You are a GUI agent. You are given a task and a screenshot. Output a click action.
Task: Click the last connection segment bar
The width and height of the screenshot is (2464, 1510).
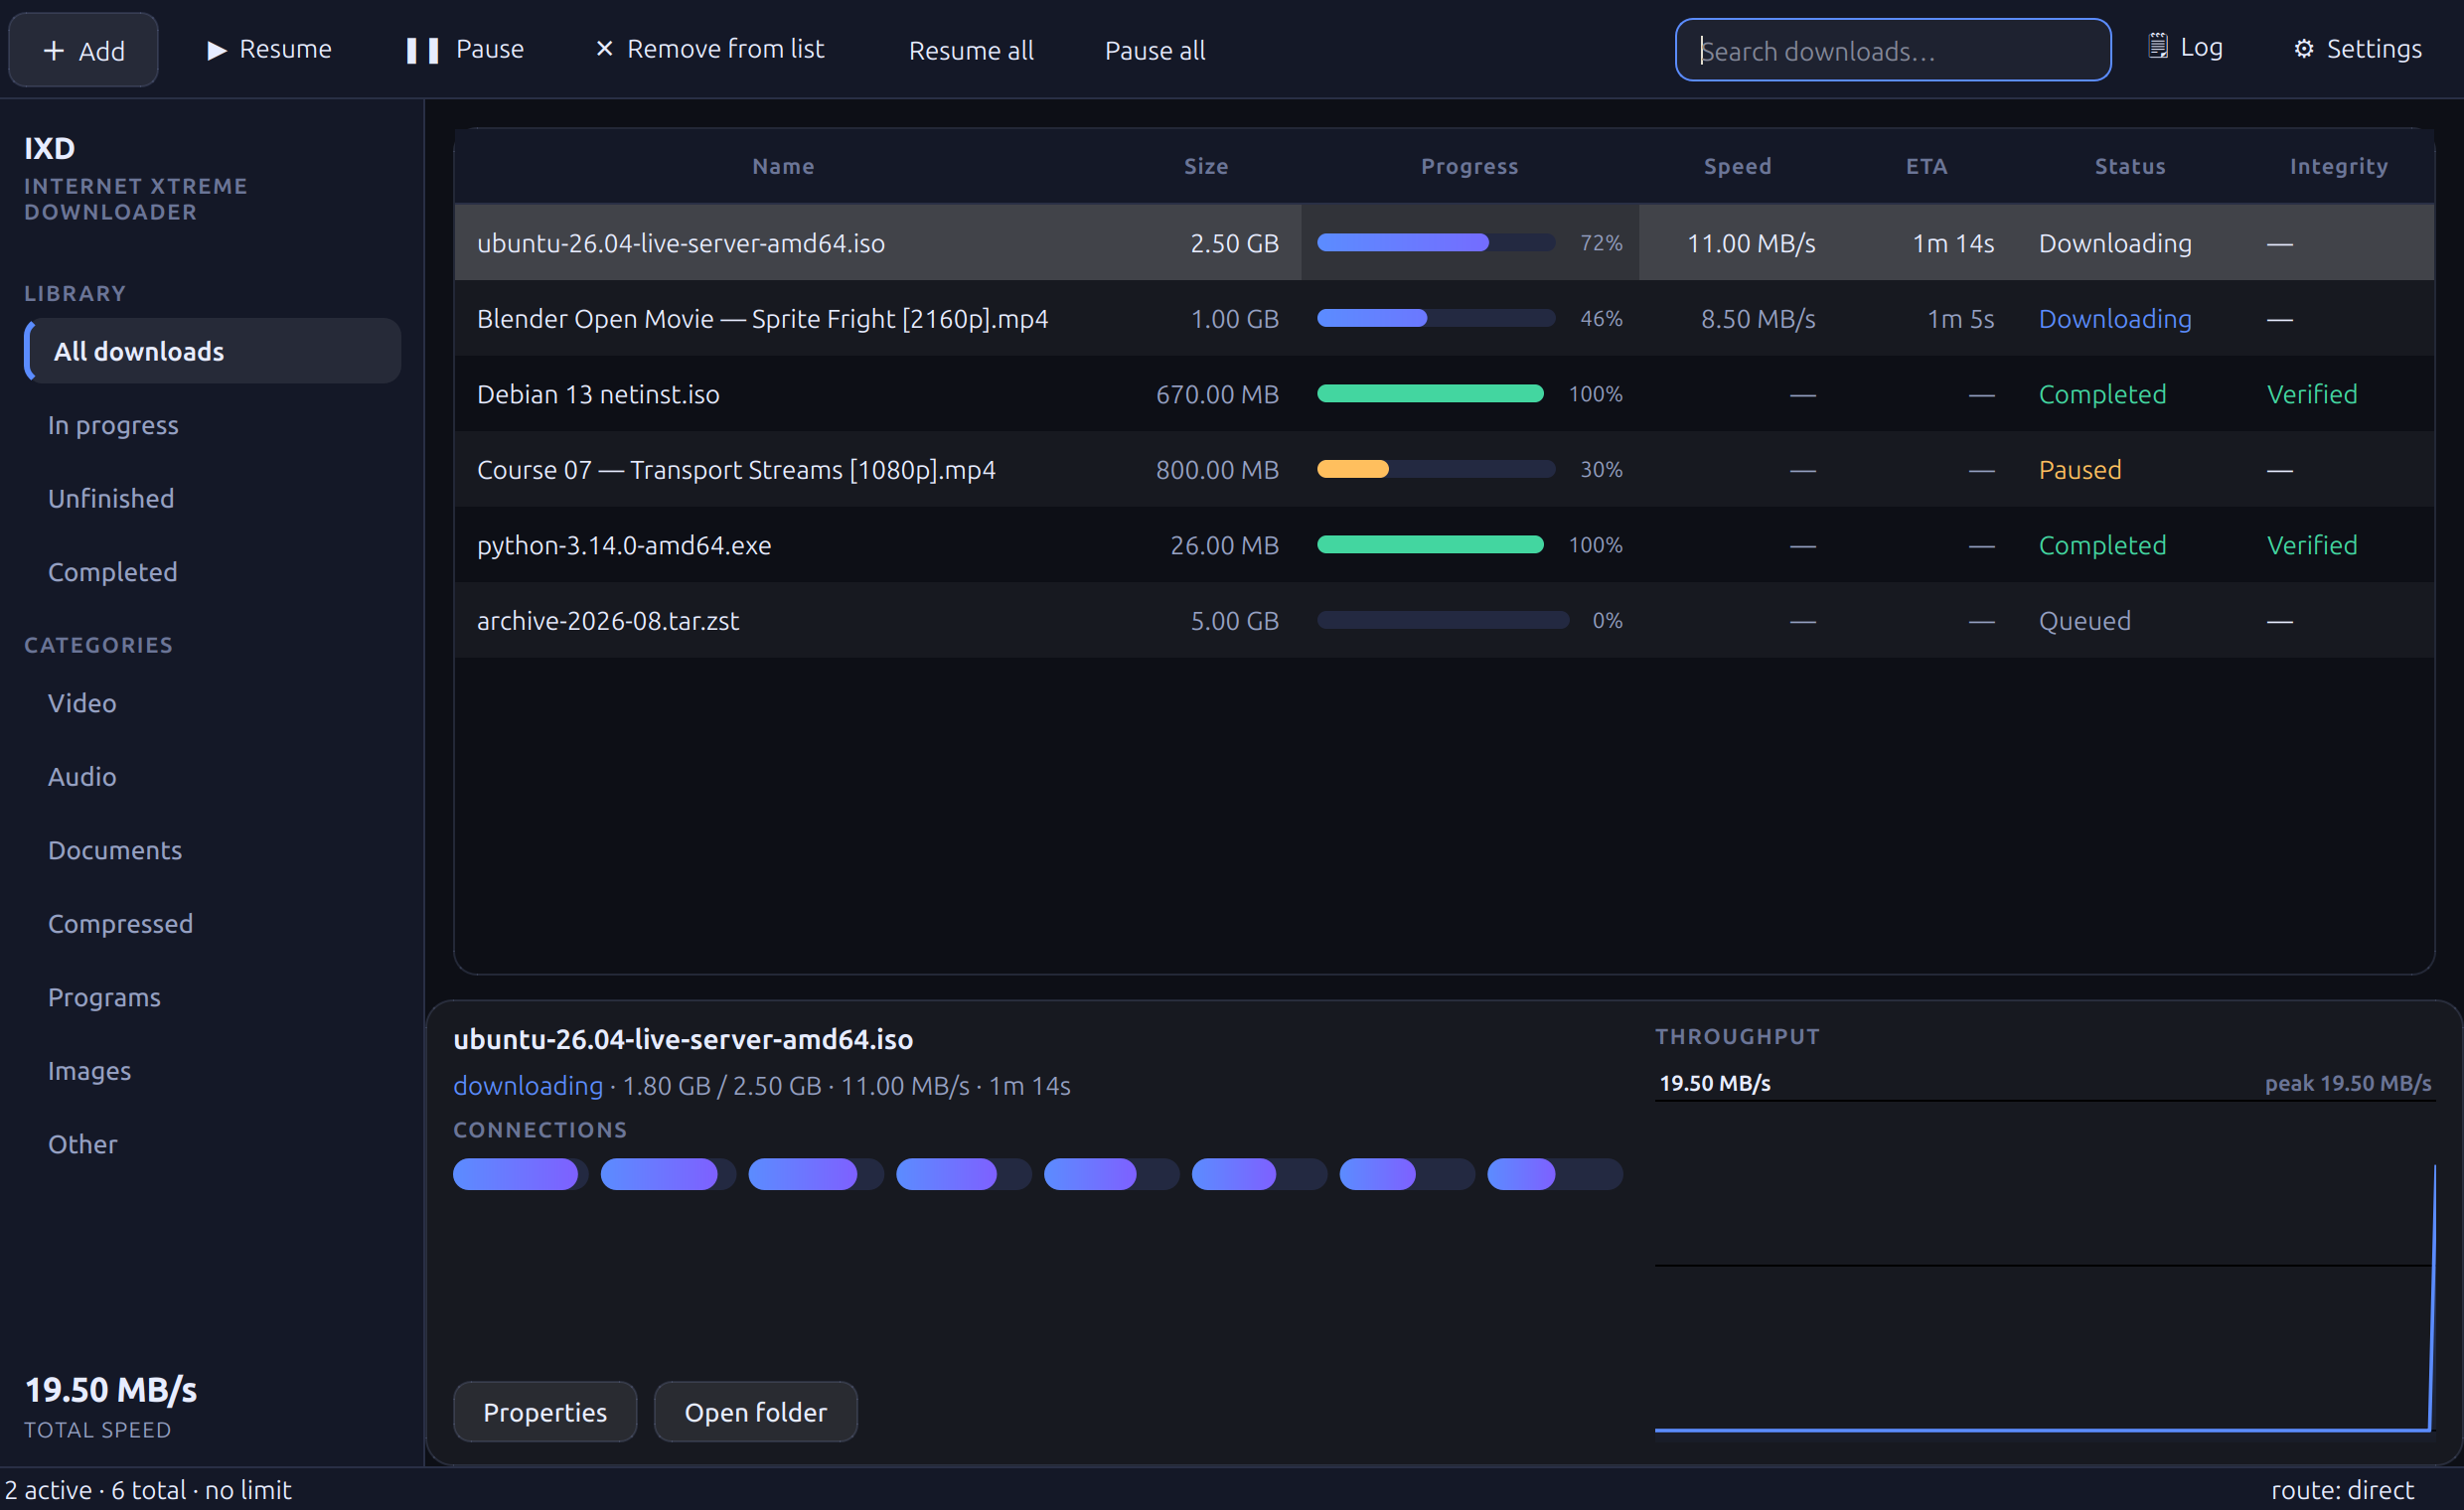coord(1555,1174)
